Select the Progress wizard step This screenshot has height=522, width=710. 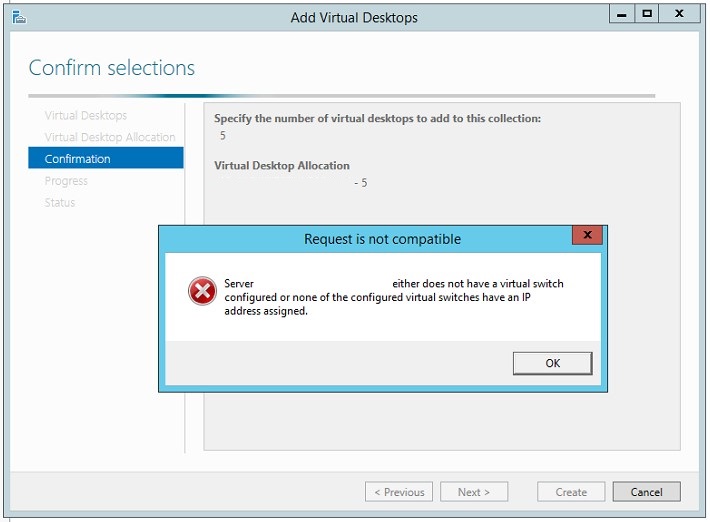pos(66,181)
